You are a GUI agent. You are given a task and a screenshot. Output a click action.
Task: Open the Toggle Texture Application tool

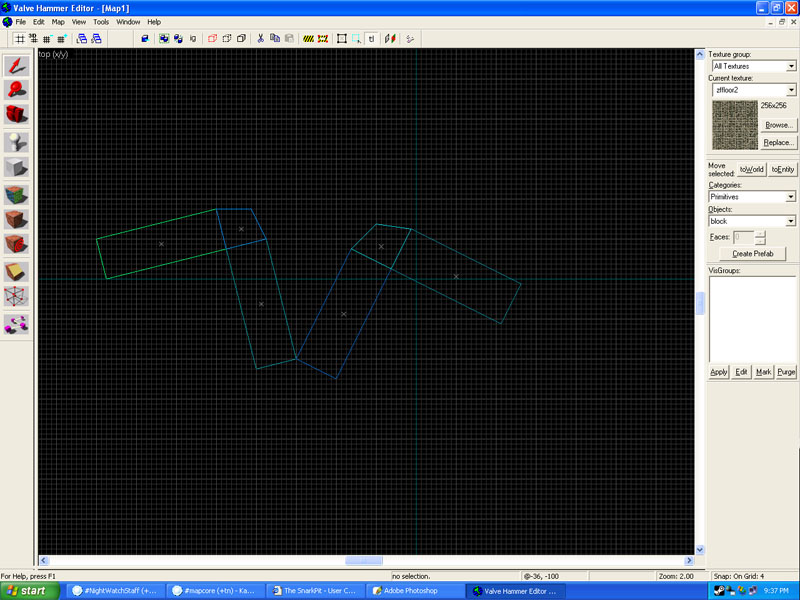16,194
